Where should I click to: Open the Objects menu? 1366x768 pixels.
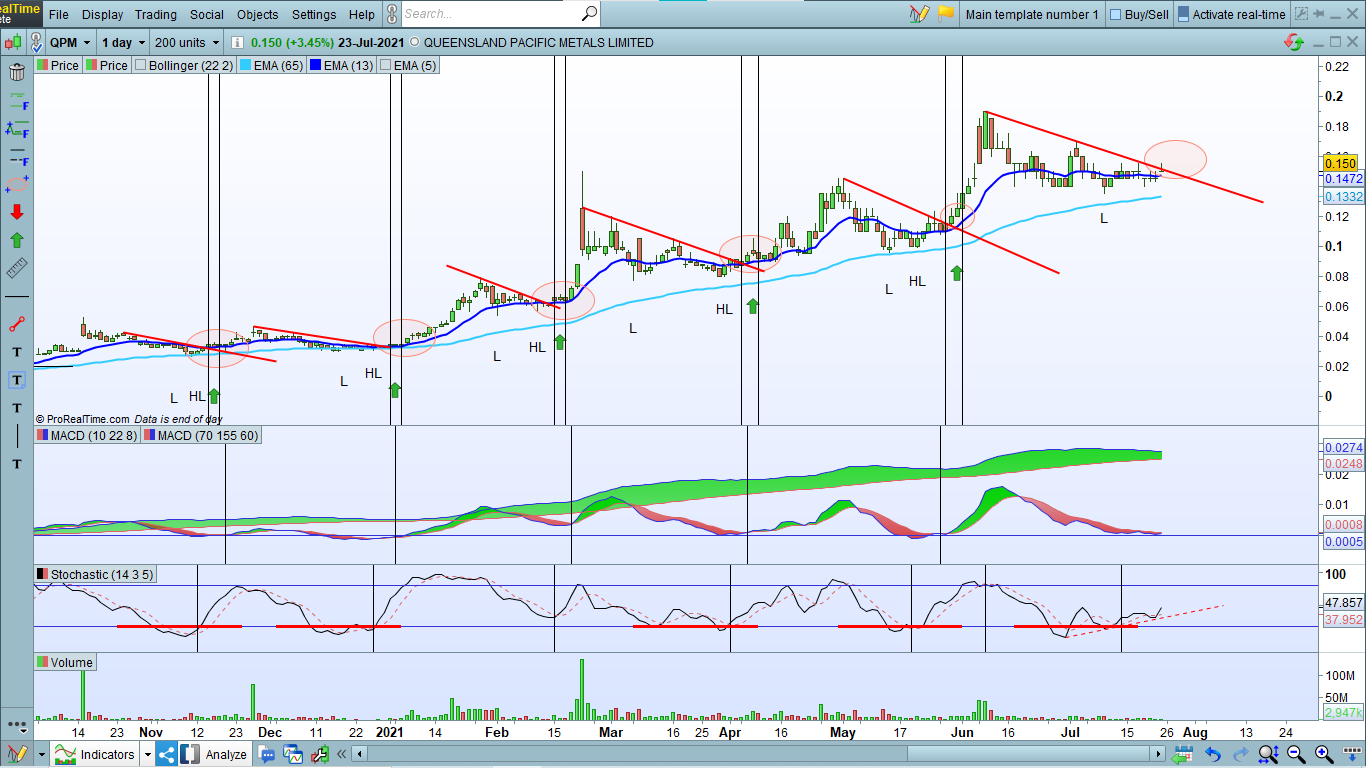click(x=258, y=14)
